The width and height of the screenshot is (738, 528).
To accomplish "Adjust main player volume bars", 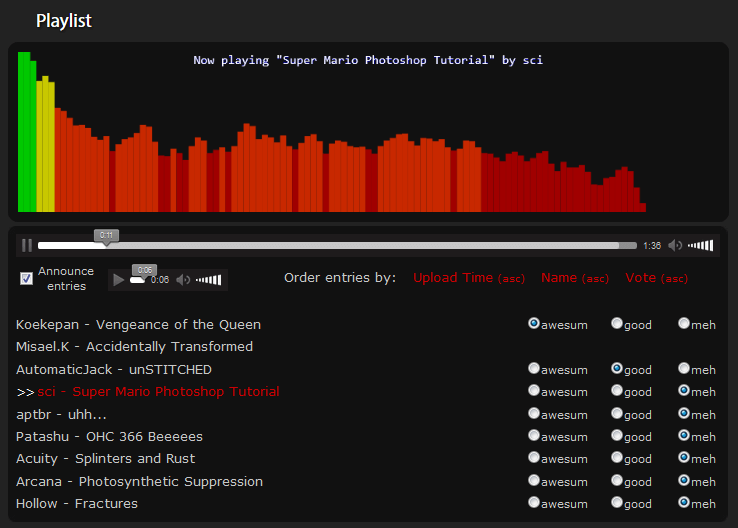I will pos(700,245).
